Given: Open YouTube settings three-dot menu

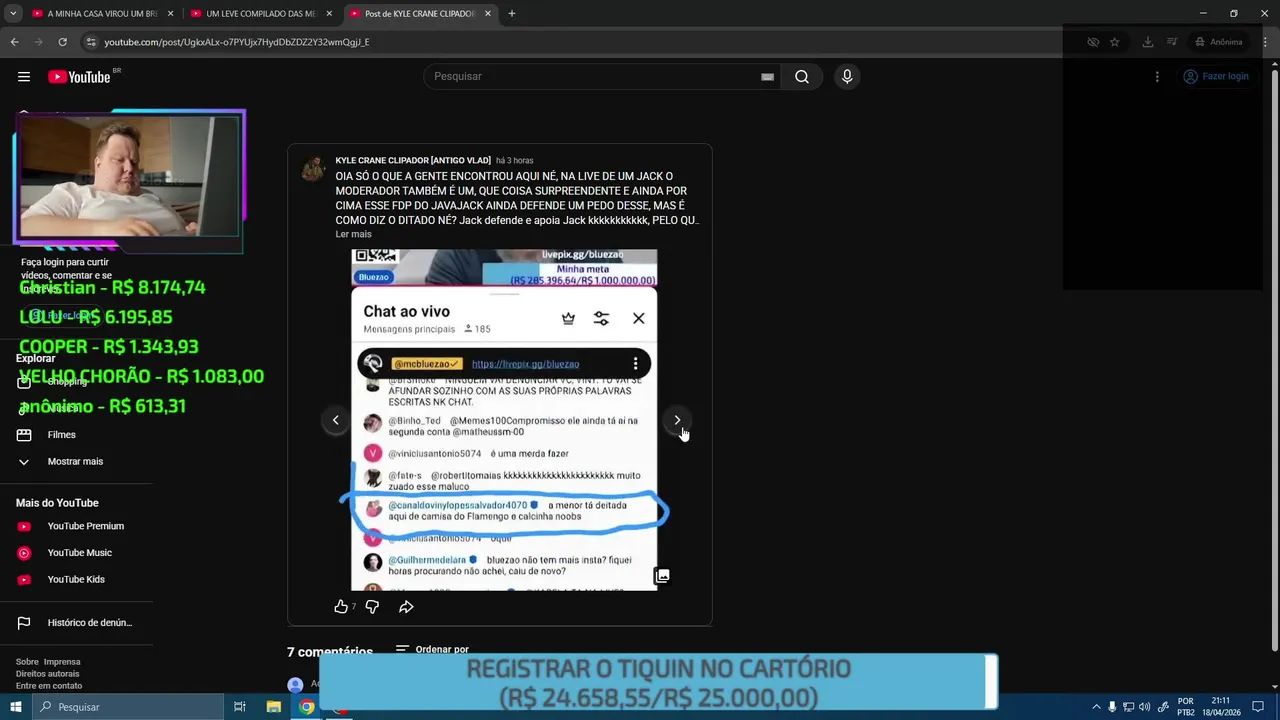Looking at the screenshot, I should 1157,77.
